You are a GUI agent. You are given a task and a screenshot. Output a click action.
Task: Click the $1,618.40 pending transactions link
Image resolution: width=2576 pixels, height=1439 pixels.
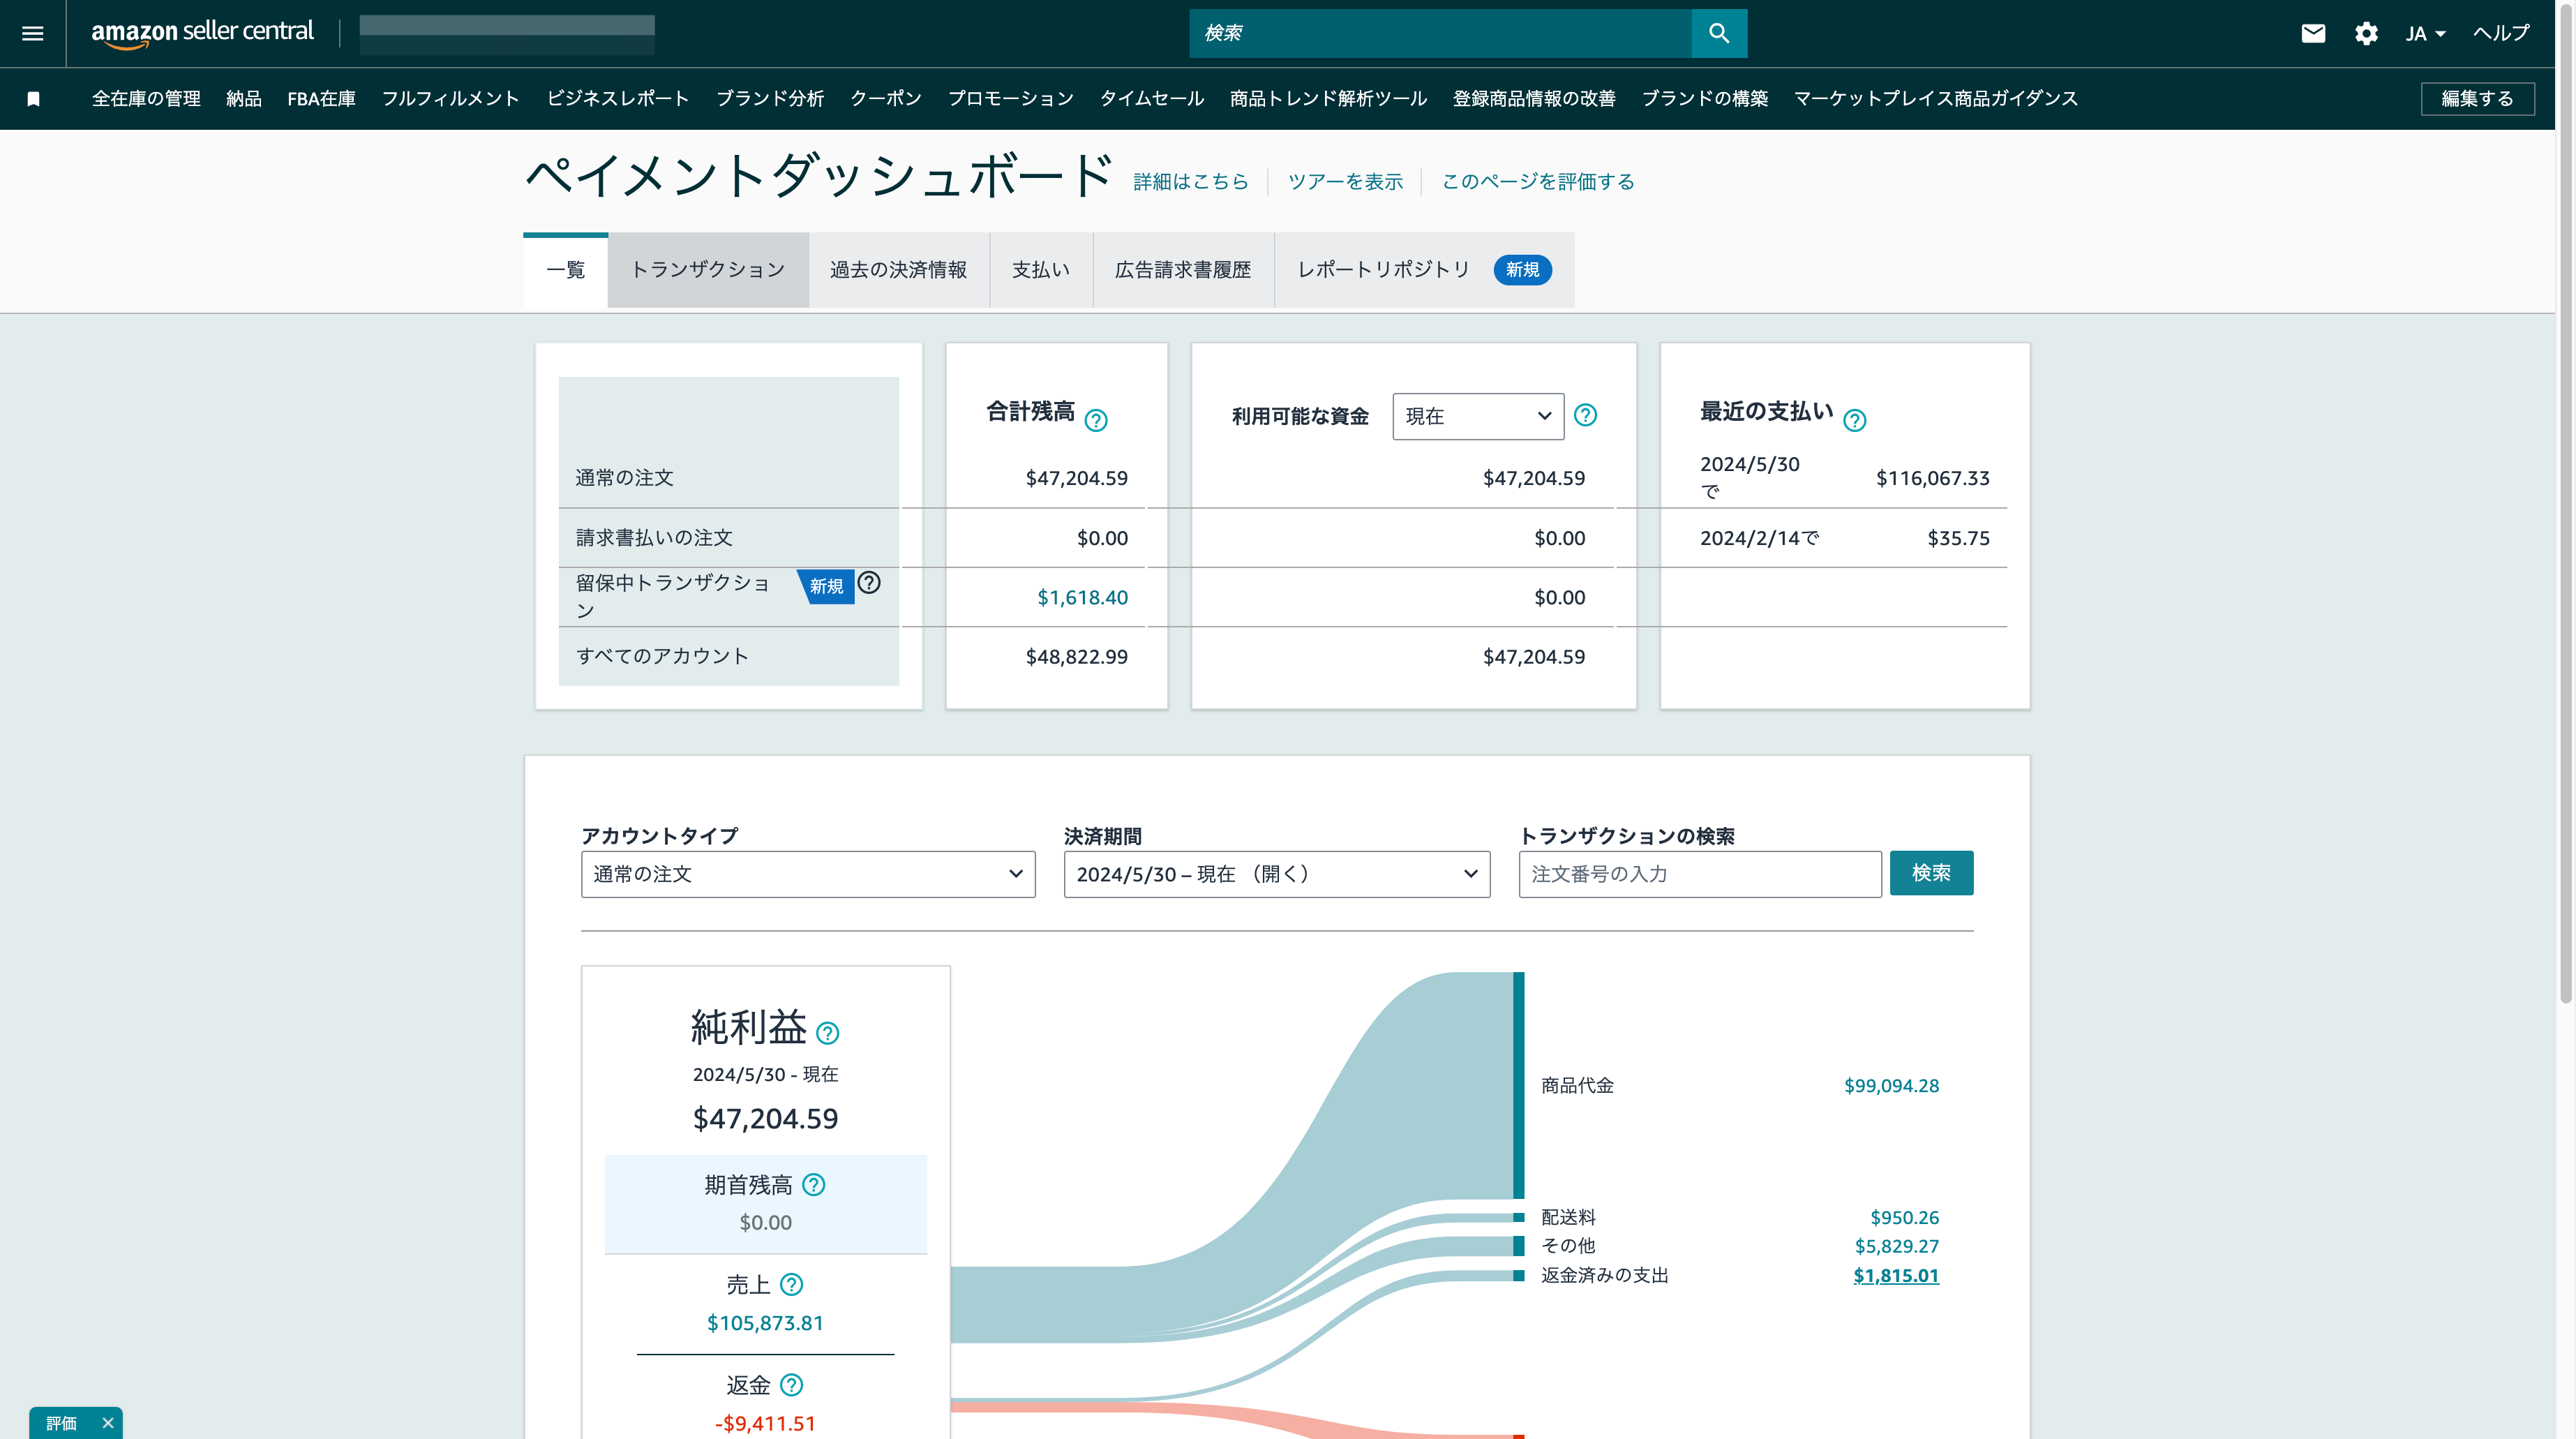pos(1082,598)
